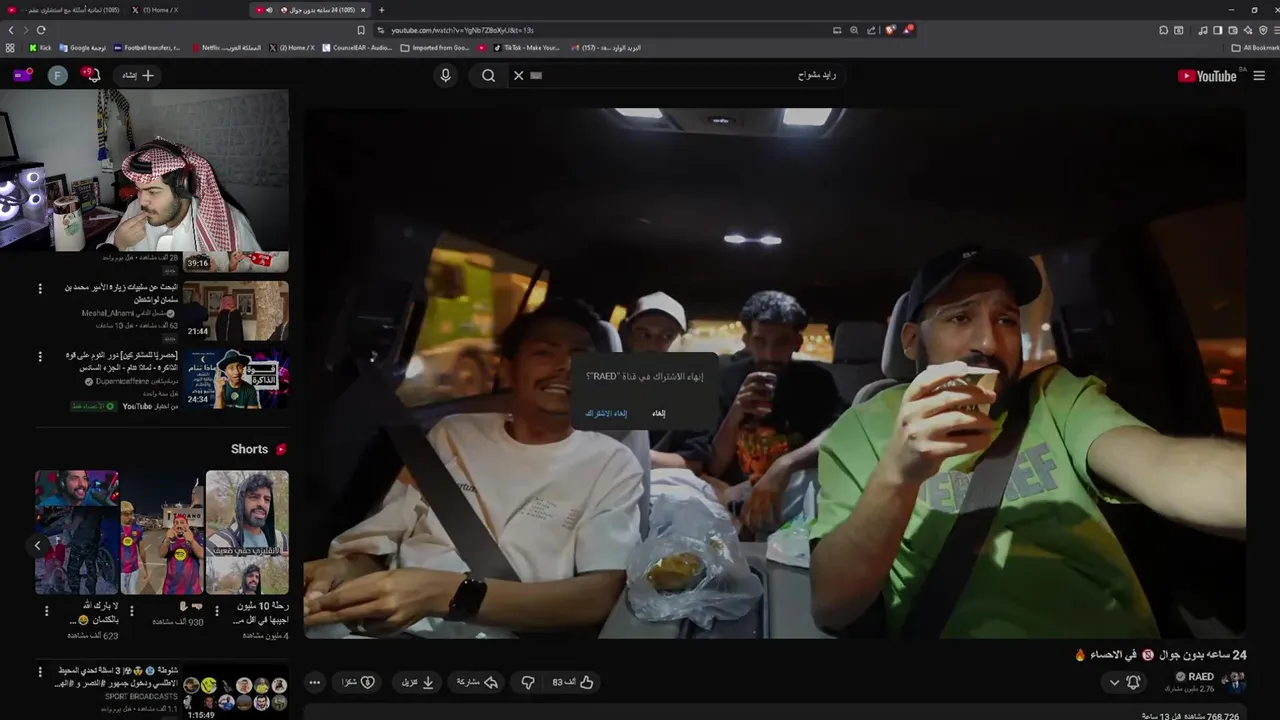Toggle the browser sidebar panel

coord(1217,30)
